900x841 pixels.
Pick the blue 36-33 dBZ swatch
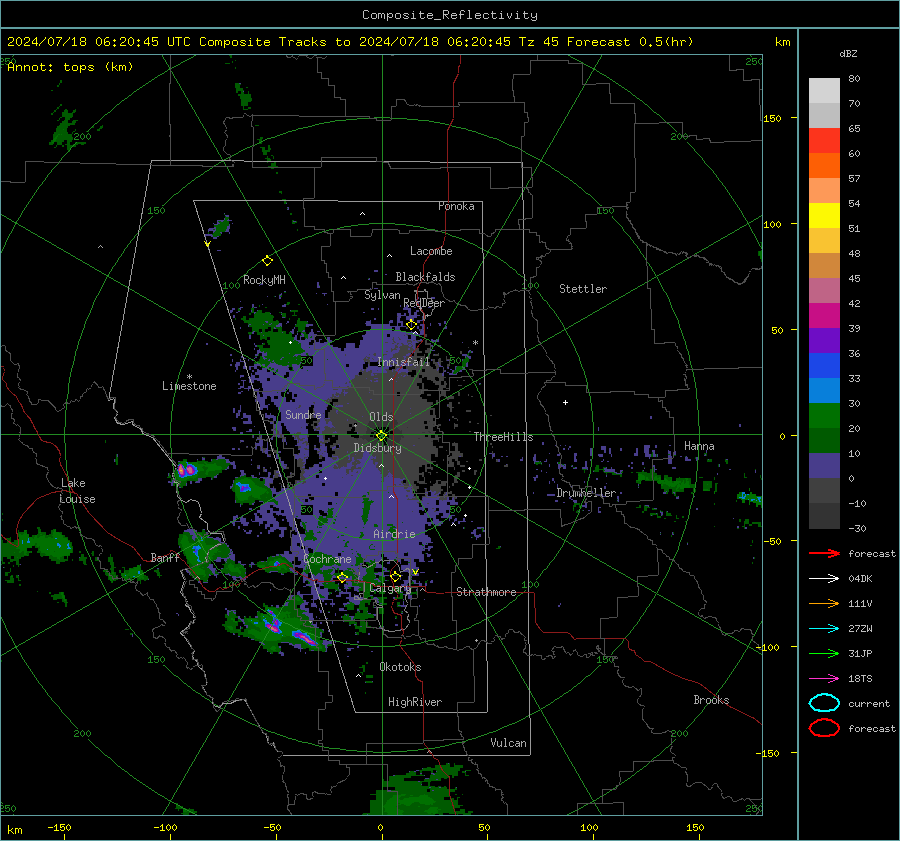click(x=824, y=366)
